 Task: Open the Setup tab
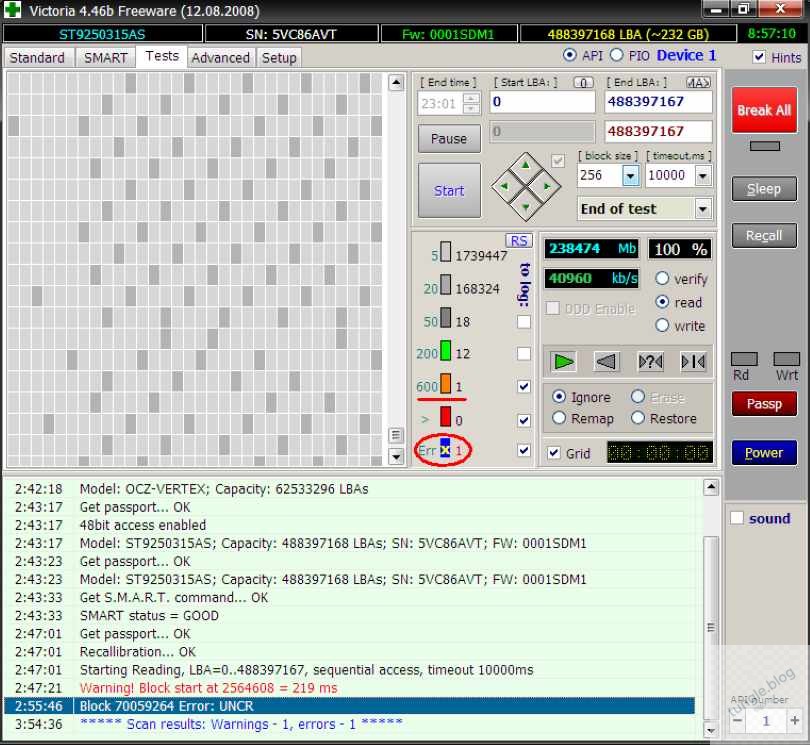coord(279,57)
